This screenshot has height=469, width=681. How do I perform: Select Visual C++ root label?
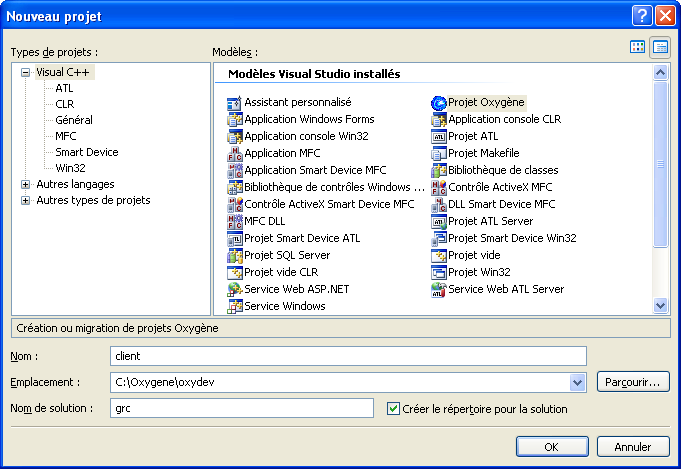(x=63, y=73)
